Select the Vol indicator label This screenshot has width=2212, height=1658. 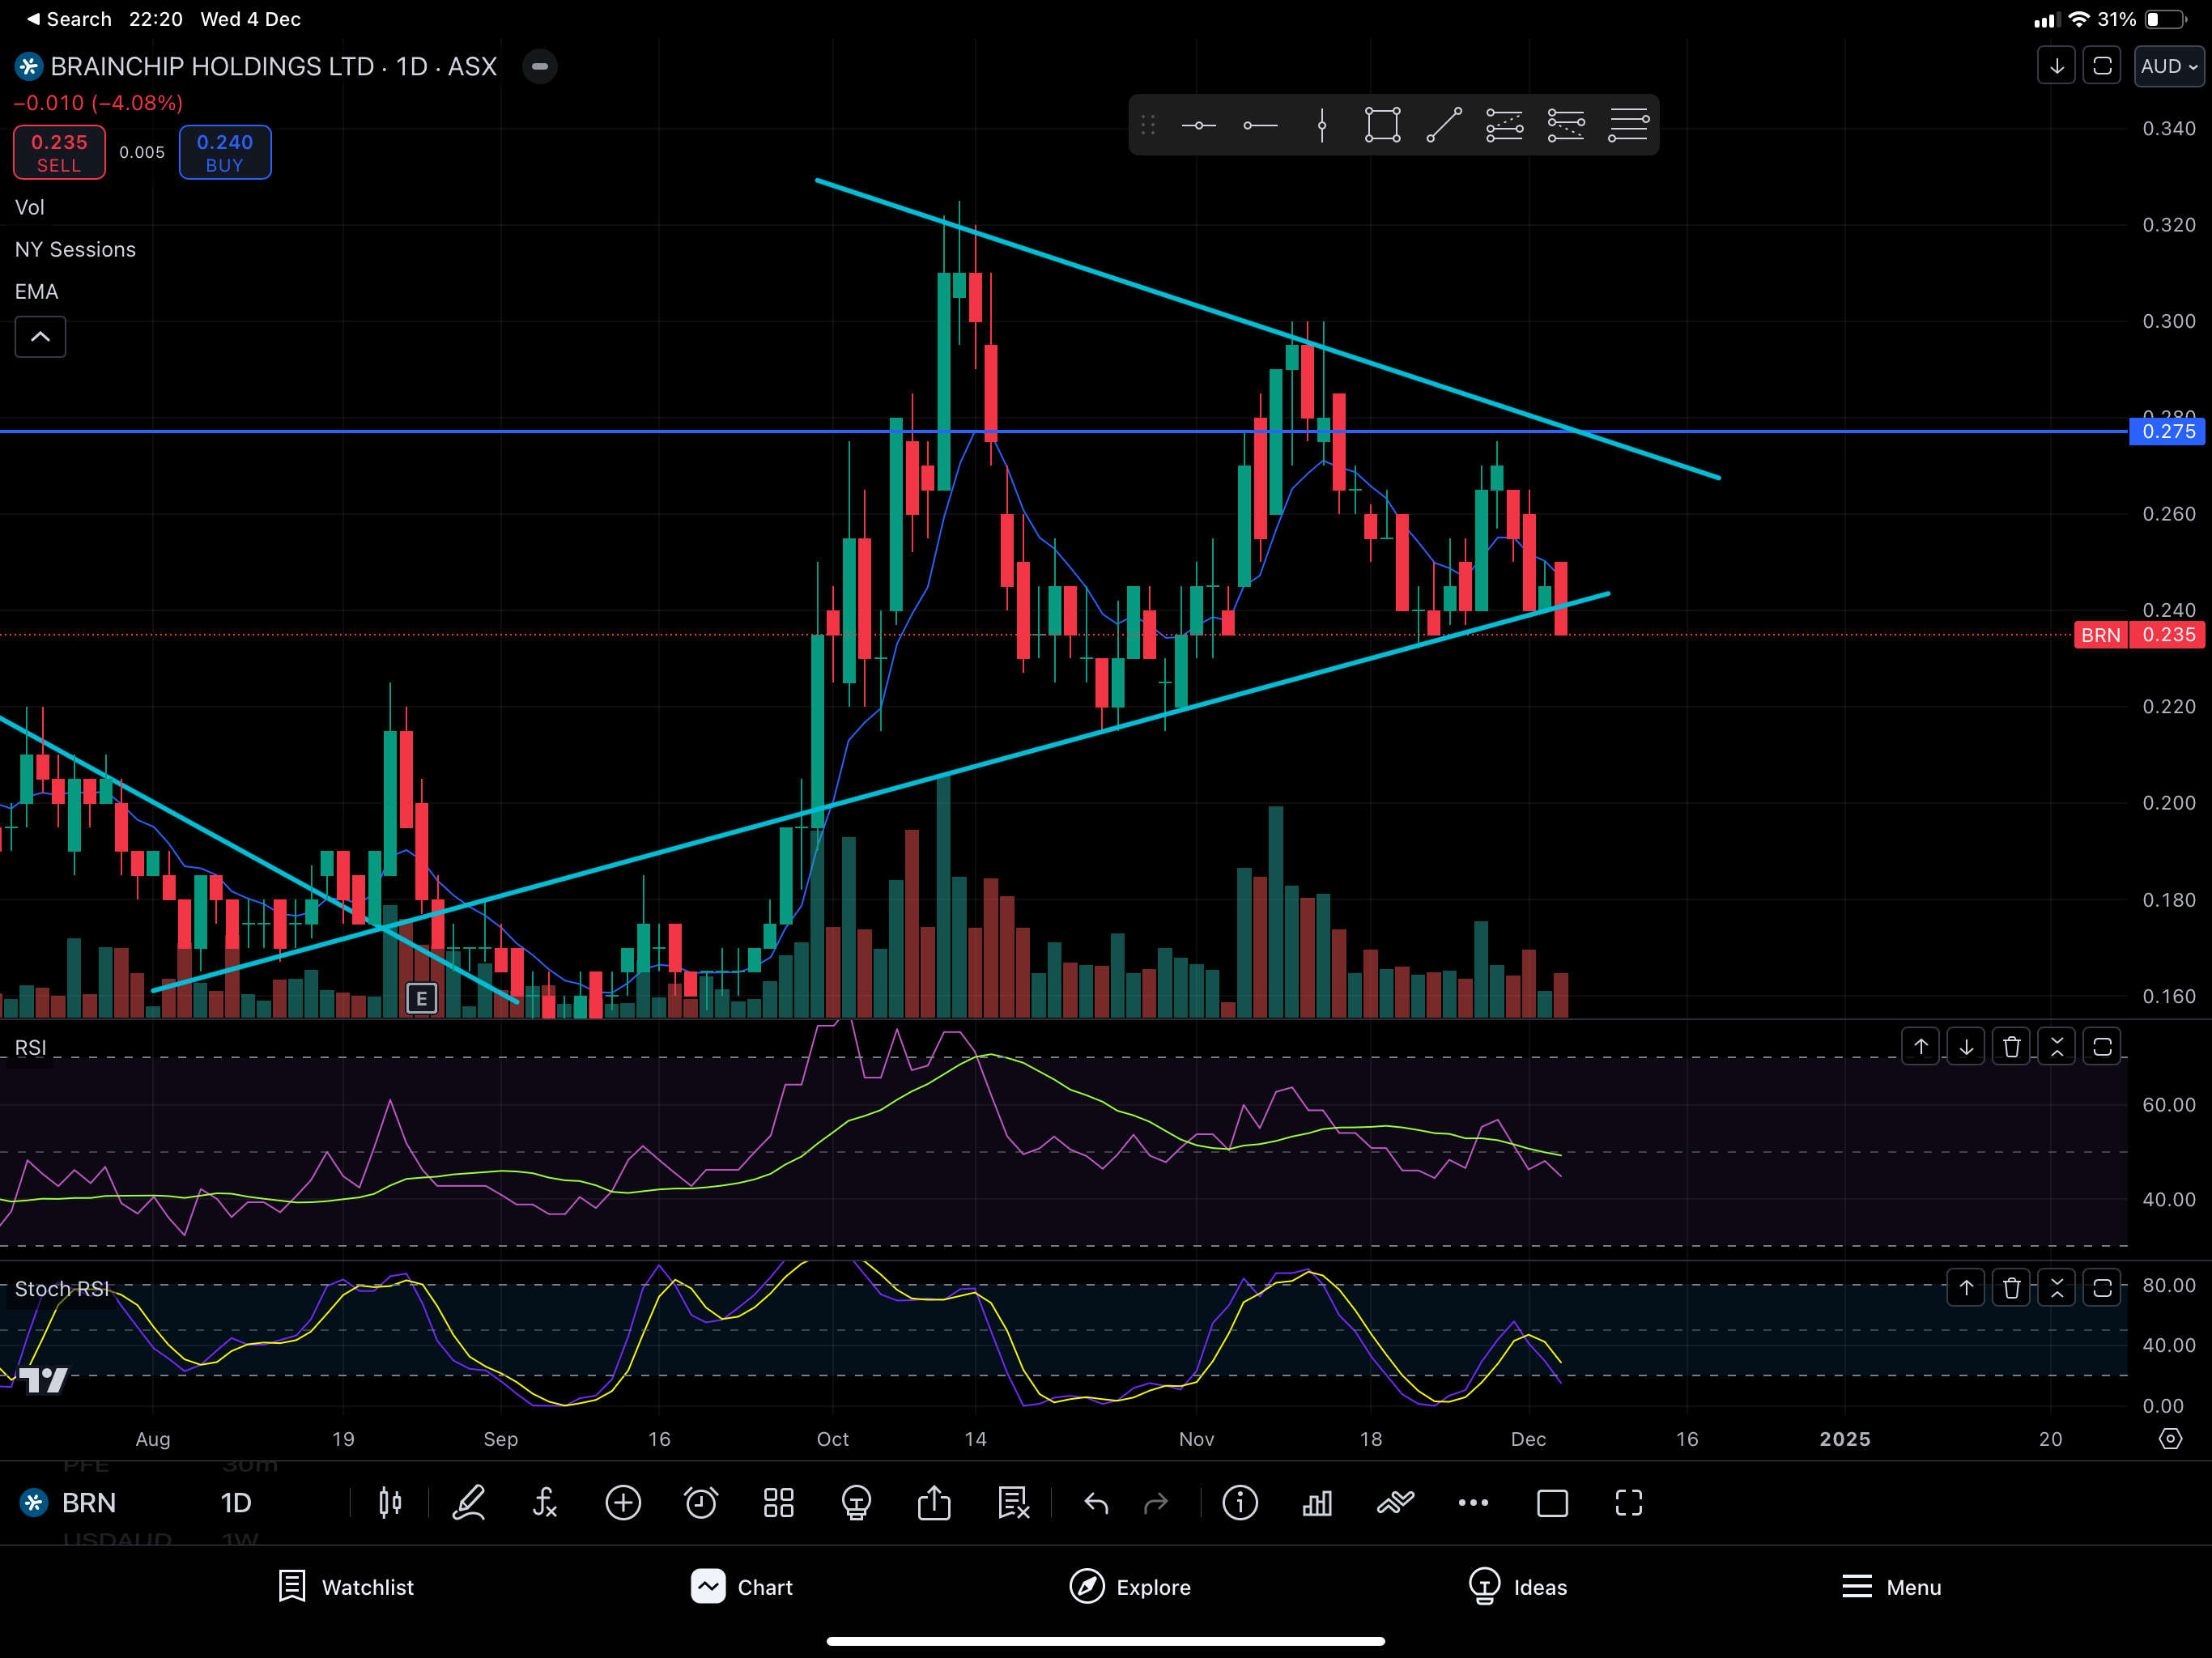click(x=29, y=207)
